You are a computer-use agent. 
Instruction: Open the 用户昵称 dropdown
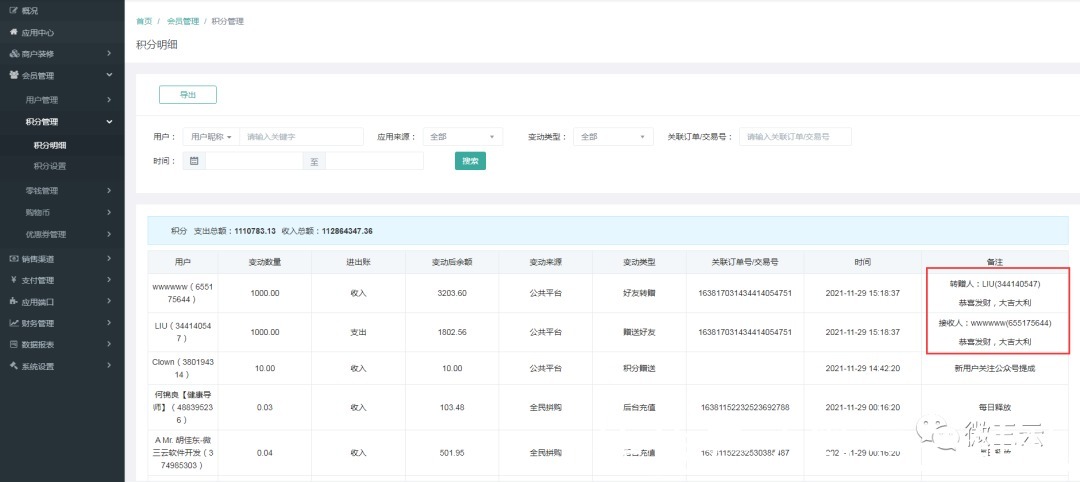211,137
